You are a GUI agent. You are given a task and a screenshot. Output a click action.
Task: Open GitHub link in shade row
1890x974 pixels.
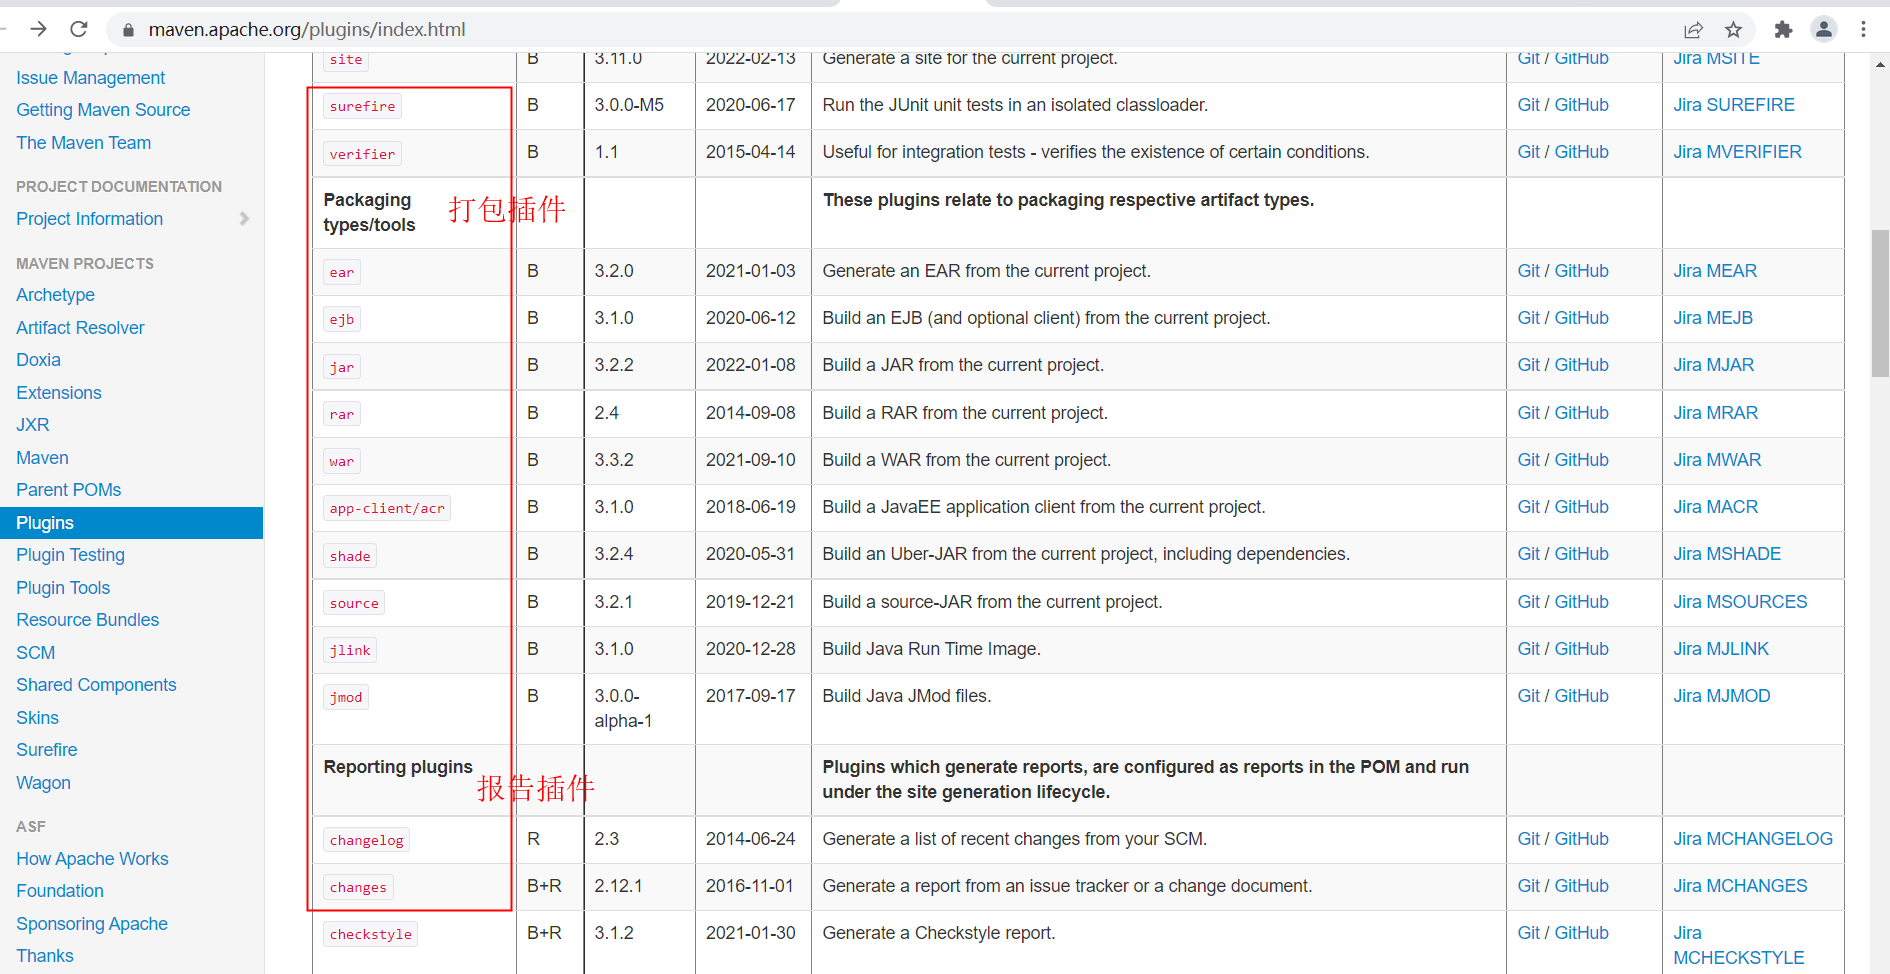1581,554
